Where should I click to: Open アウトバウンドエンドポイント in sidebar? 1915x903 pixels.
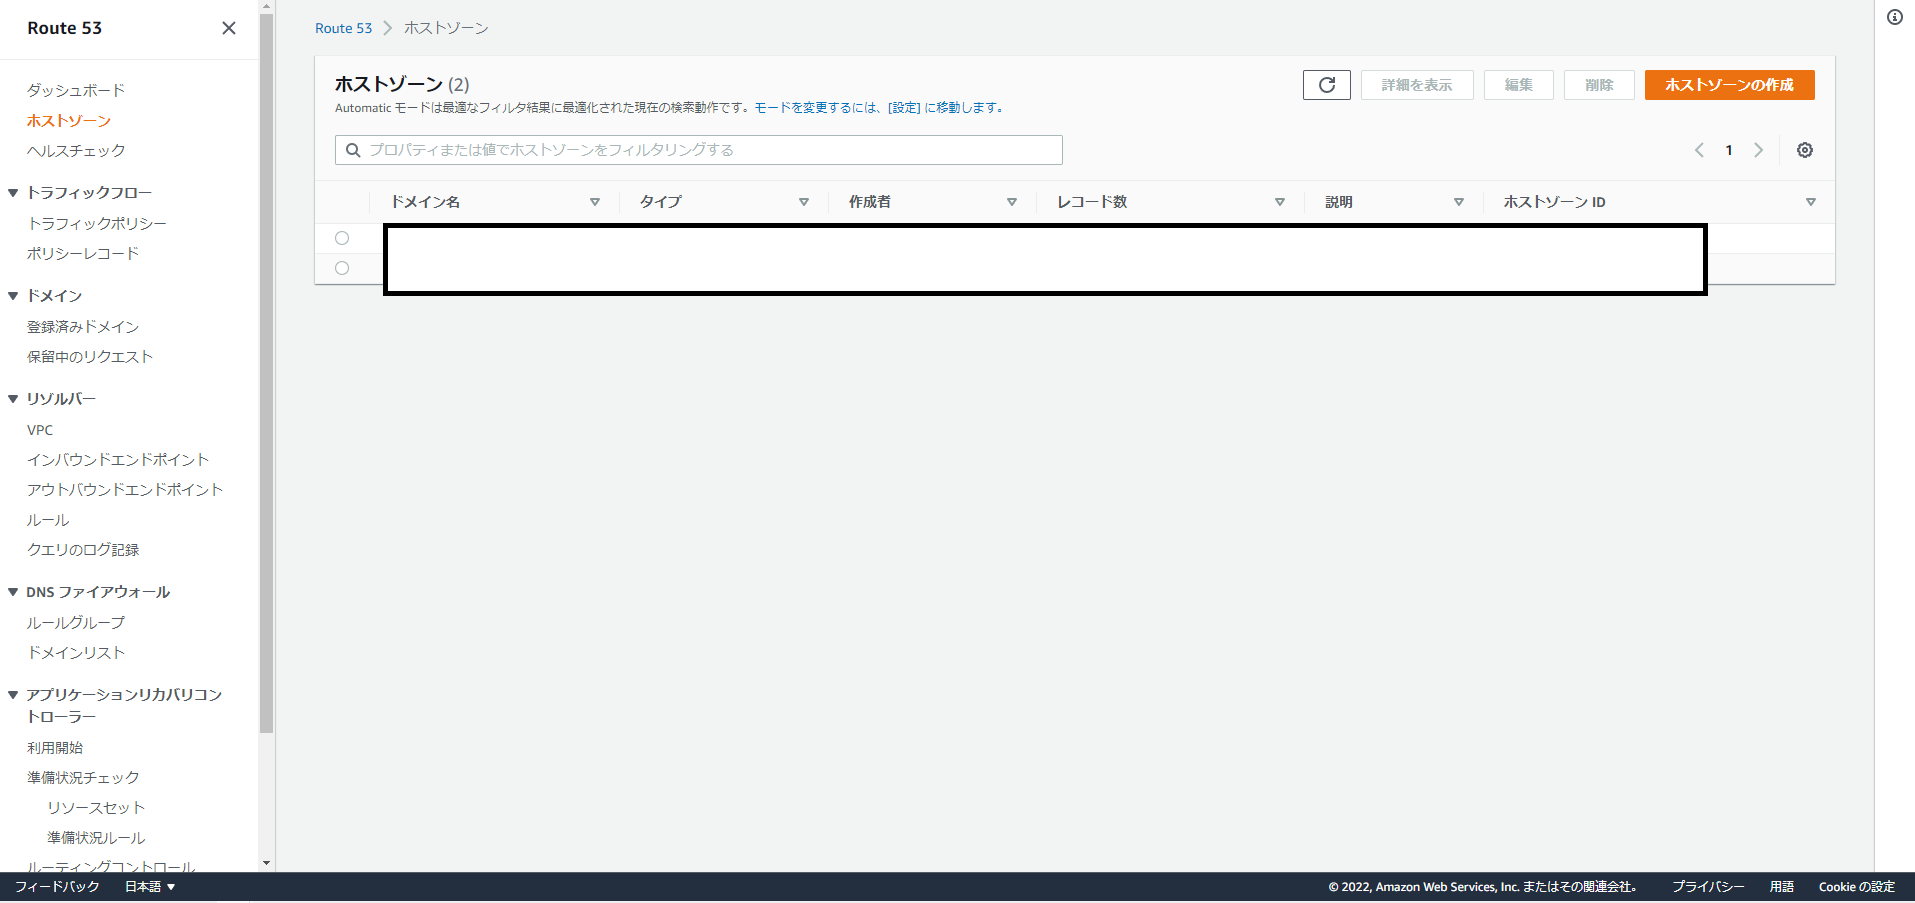point(125,489)
